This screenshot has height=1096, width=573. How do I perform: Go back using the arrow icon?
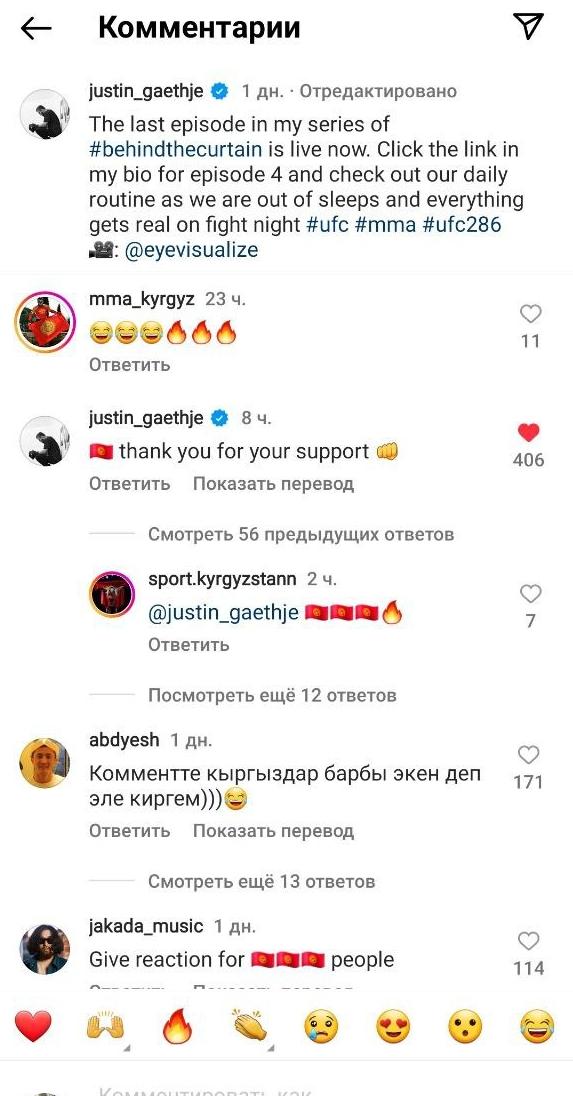pyautogui.click(x=36, y=28)
